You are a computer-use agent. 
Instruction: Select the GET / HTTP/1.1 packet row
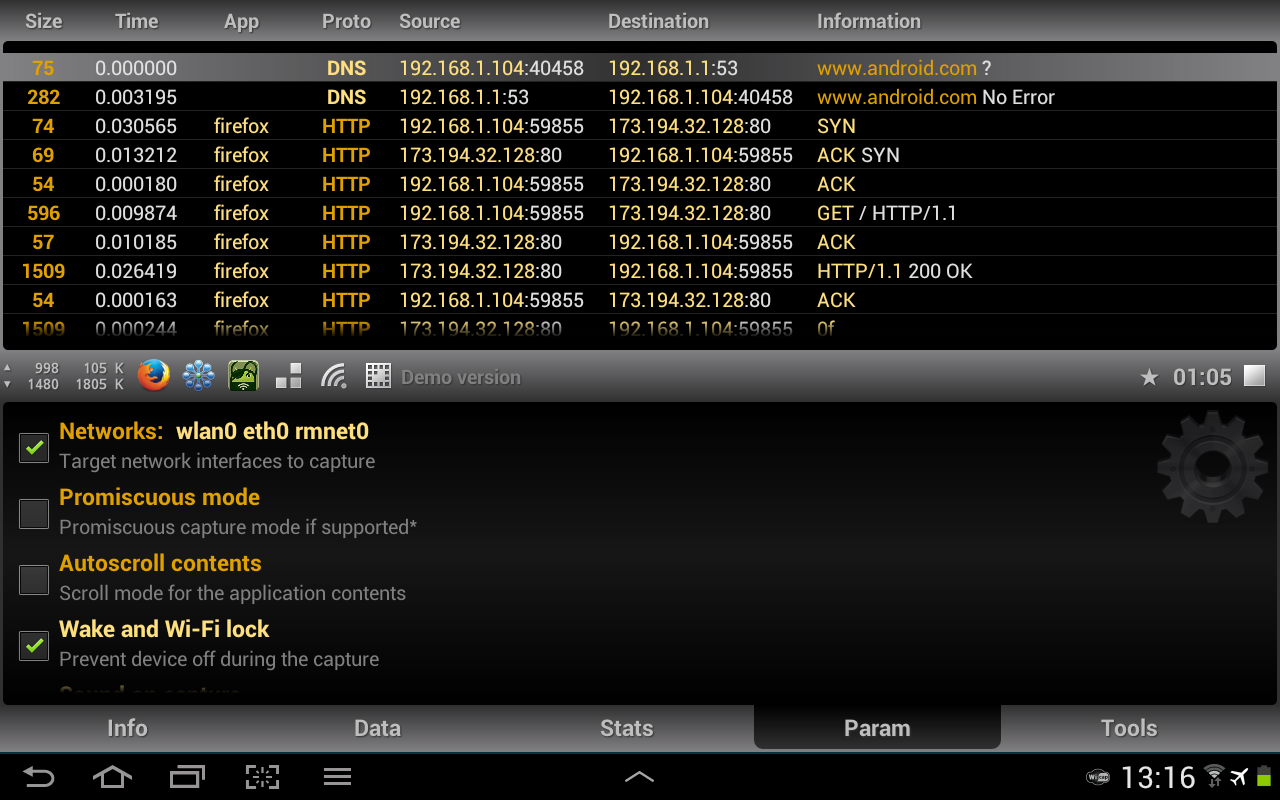(640, 213)
